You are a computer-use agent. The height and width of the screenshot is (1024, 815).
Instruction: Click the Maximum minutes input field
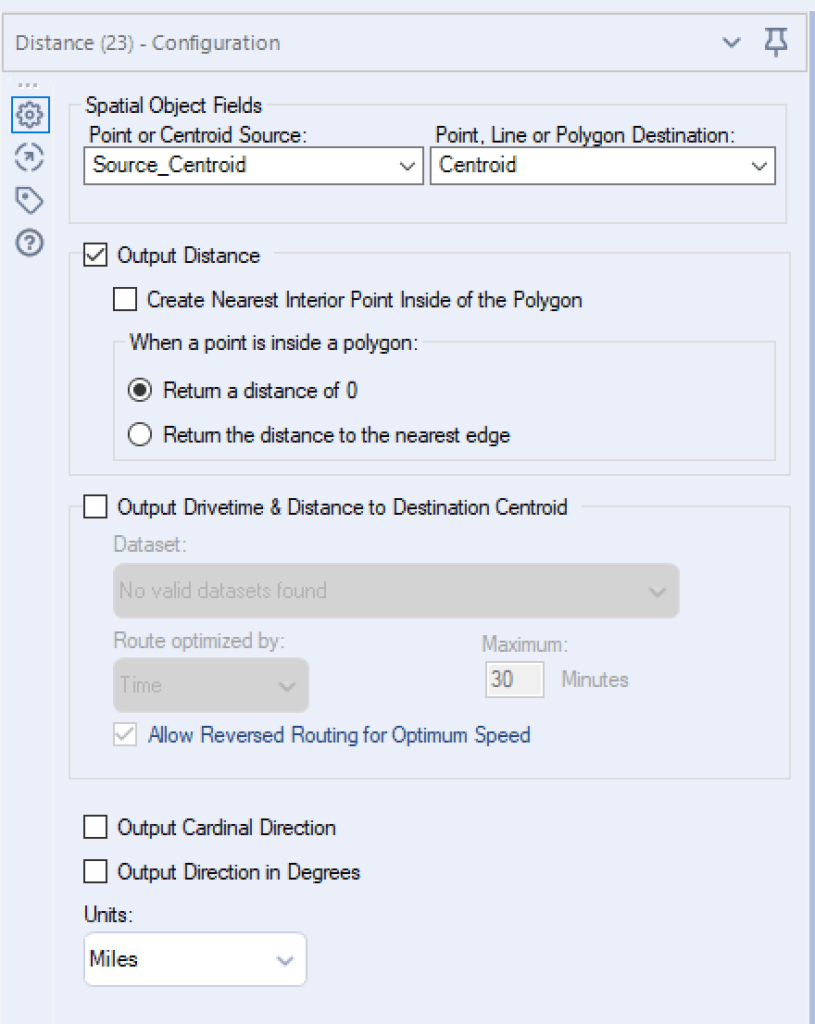point(515,680)
